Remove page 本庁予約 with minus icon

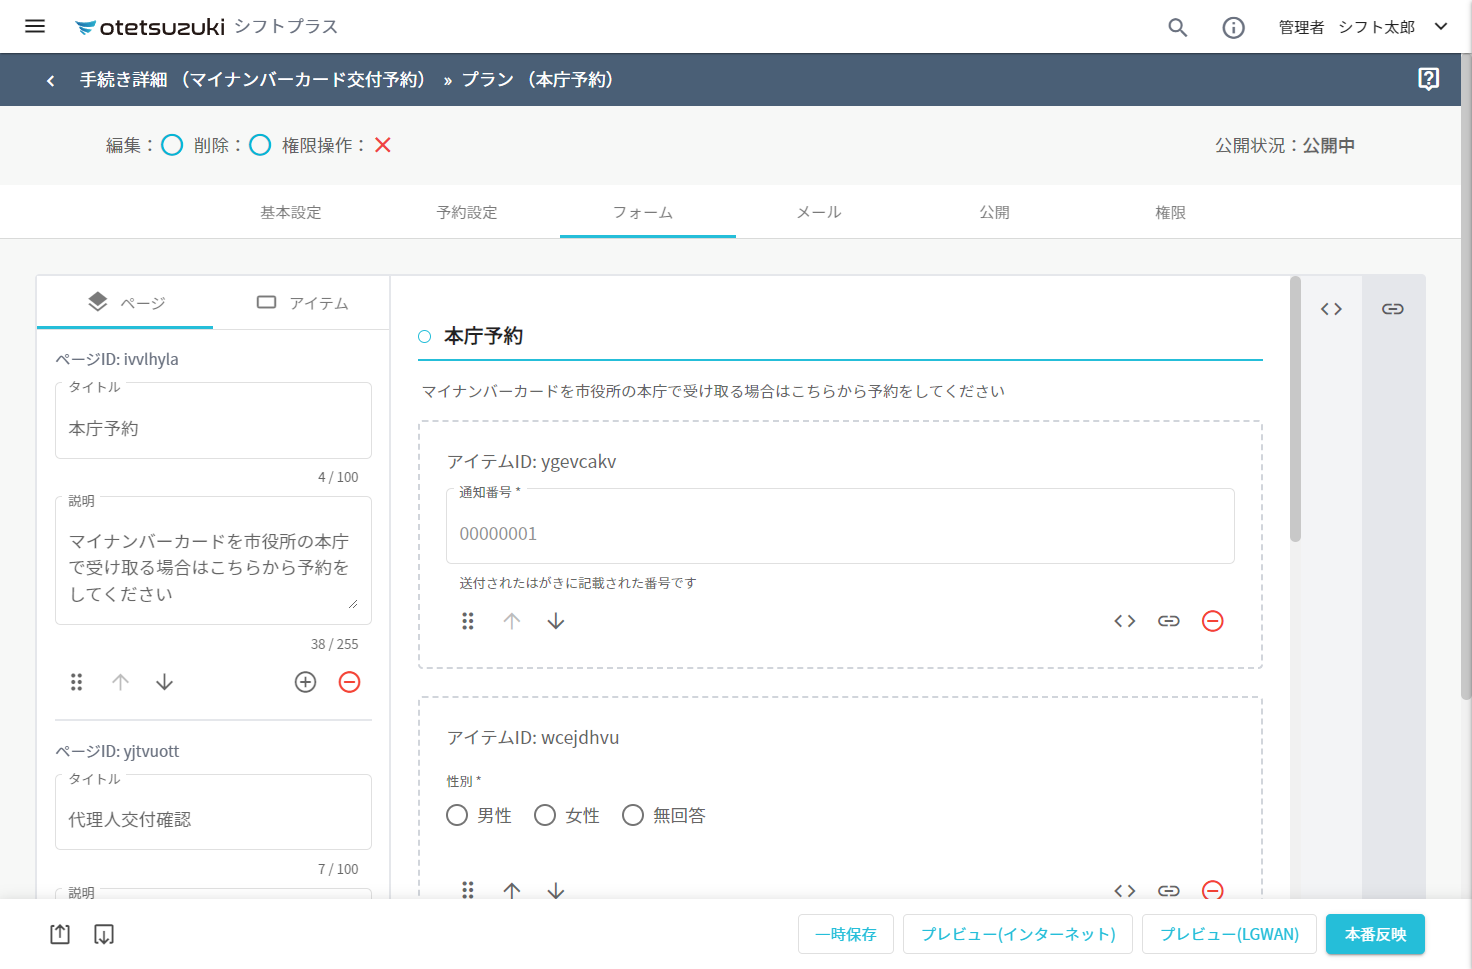(349, 682)
